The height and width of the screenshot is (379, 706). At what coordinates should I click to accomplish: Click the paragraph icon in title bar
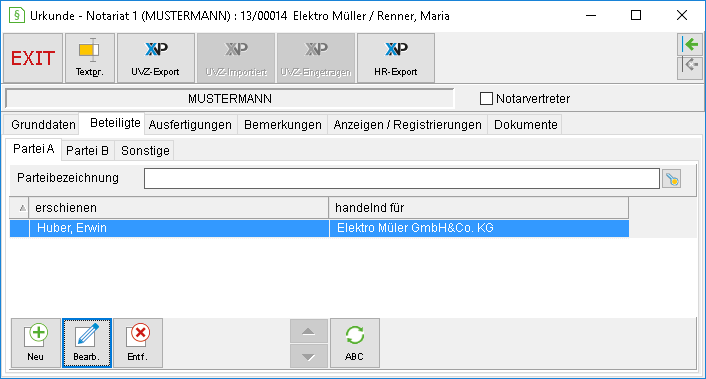coord(17,15)
